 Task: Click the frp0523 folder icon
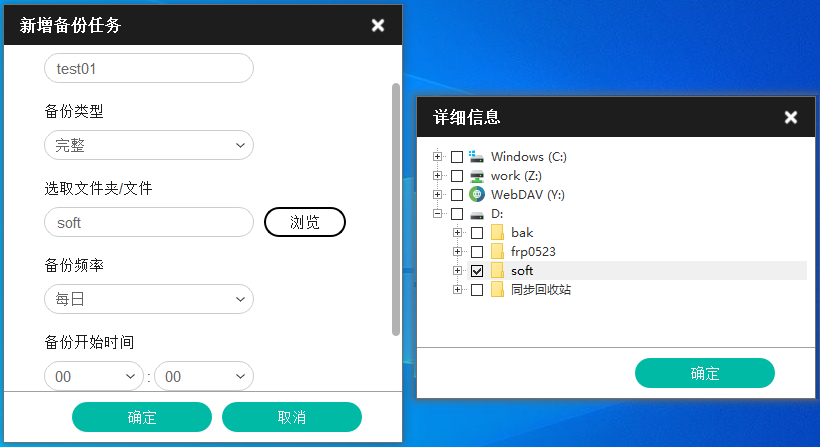(x=497, y=251)
